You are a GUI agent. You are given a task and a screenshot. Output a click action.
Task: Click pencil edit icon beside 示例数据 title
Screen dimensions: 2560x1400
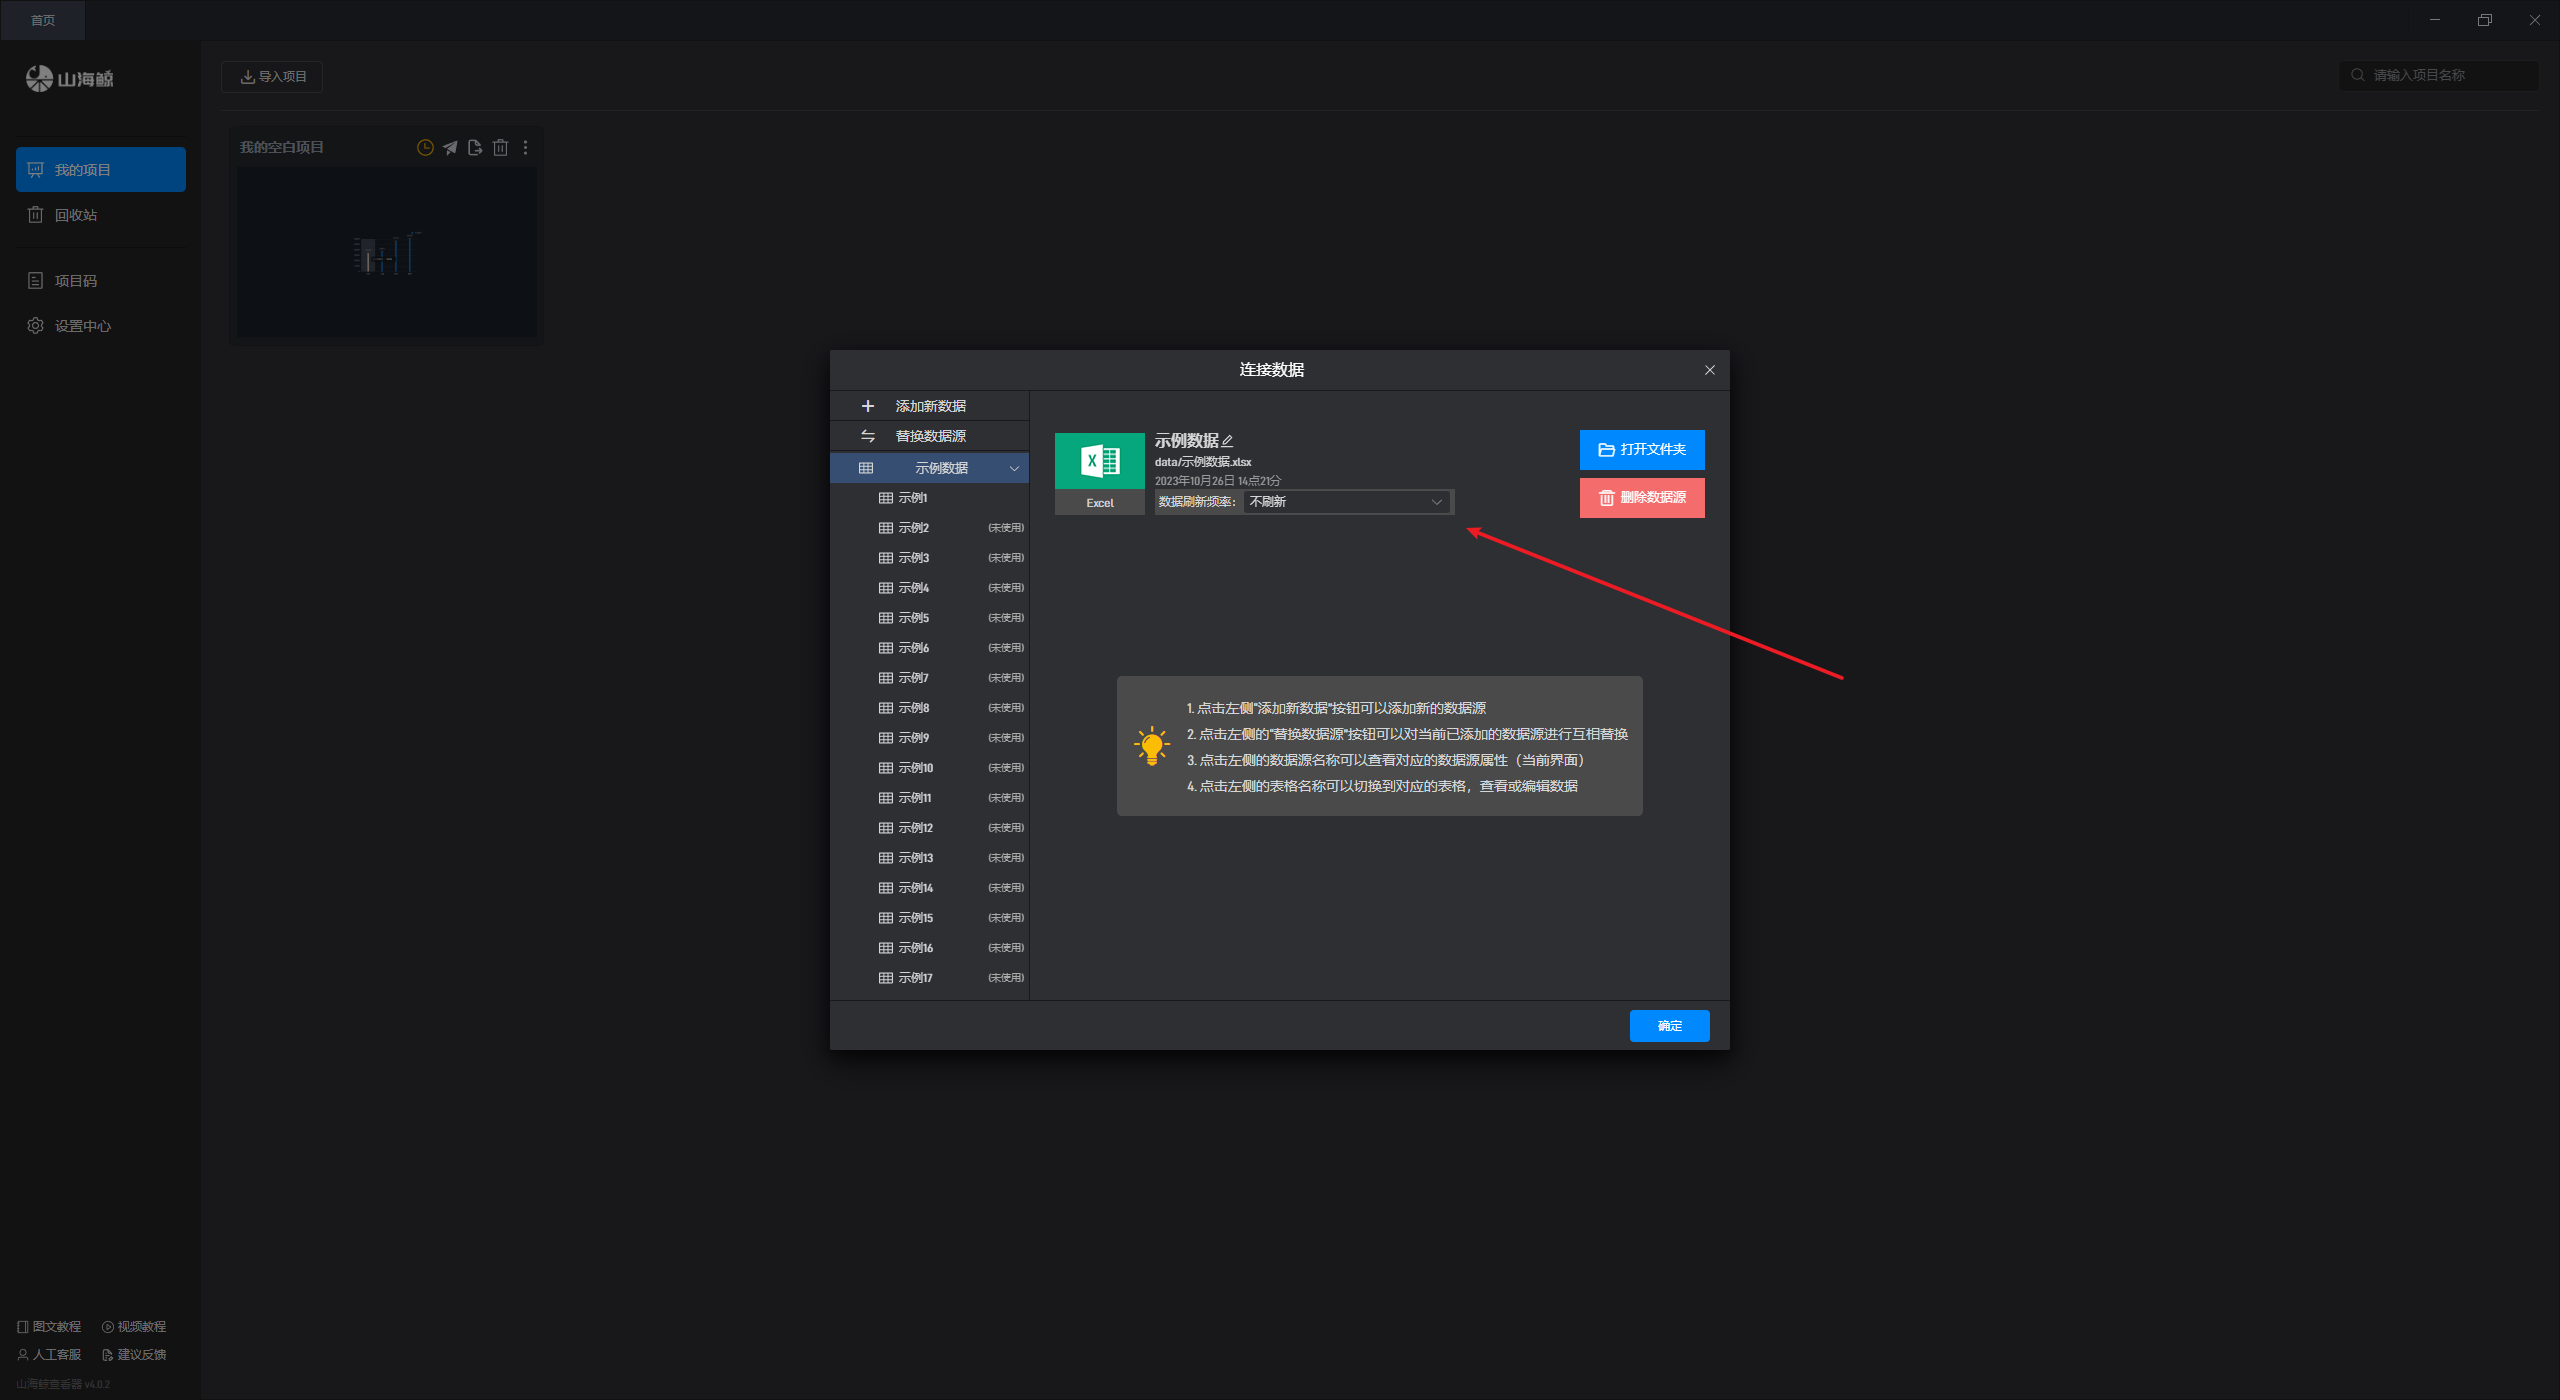point(1227,441)
